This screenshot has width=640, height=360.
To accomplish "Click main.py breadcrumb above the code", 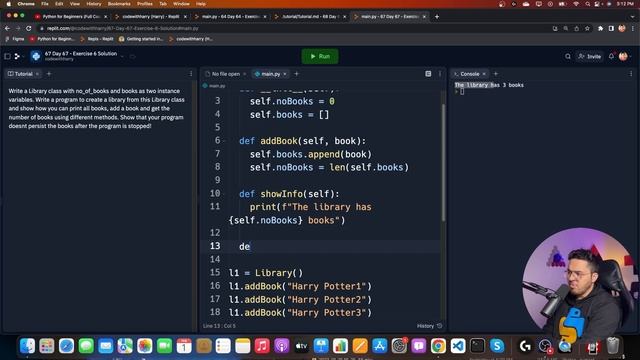I will (214, 86).
